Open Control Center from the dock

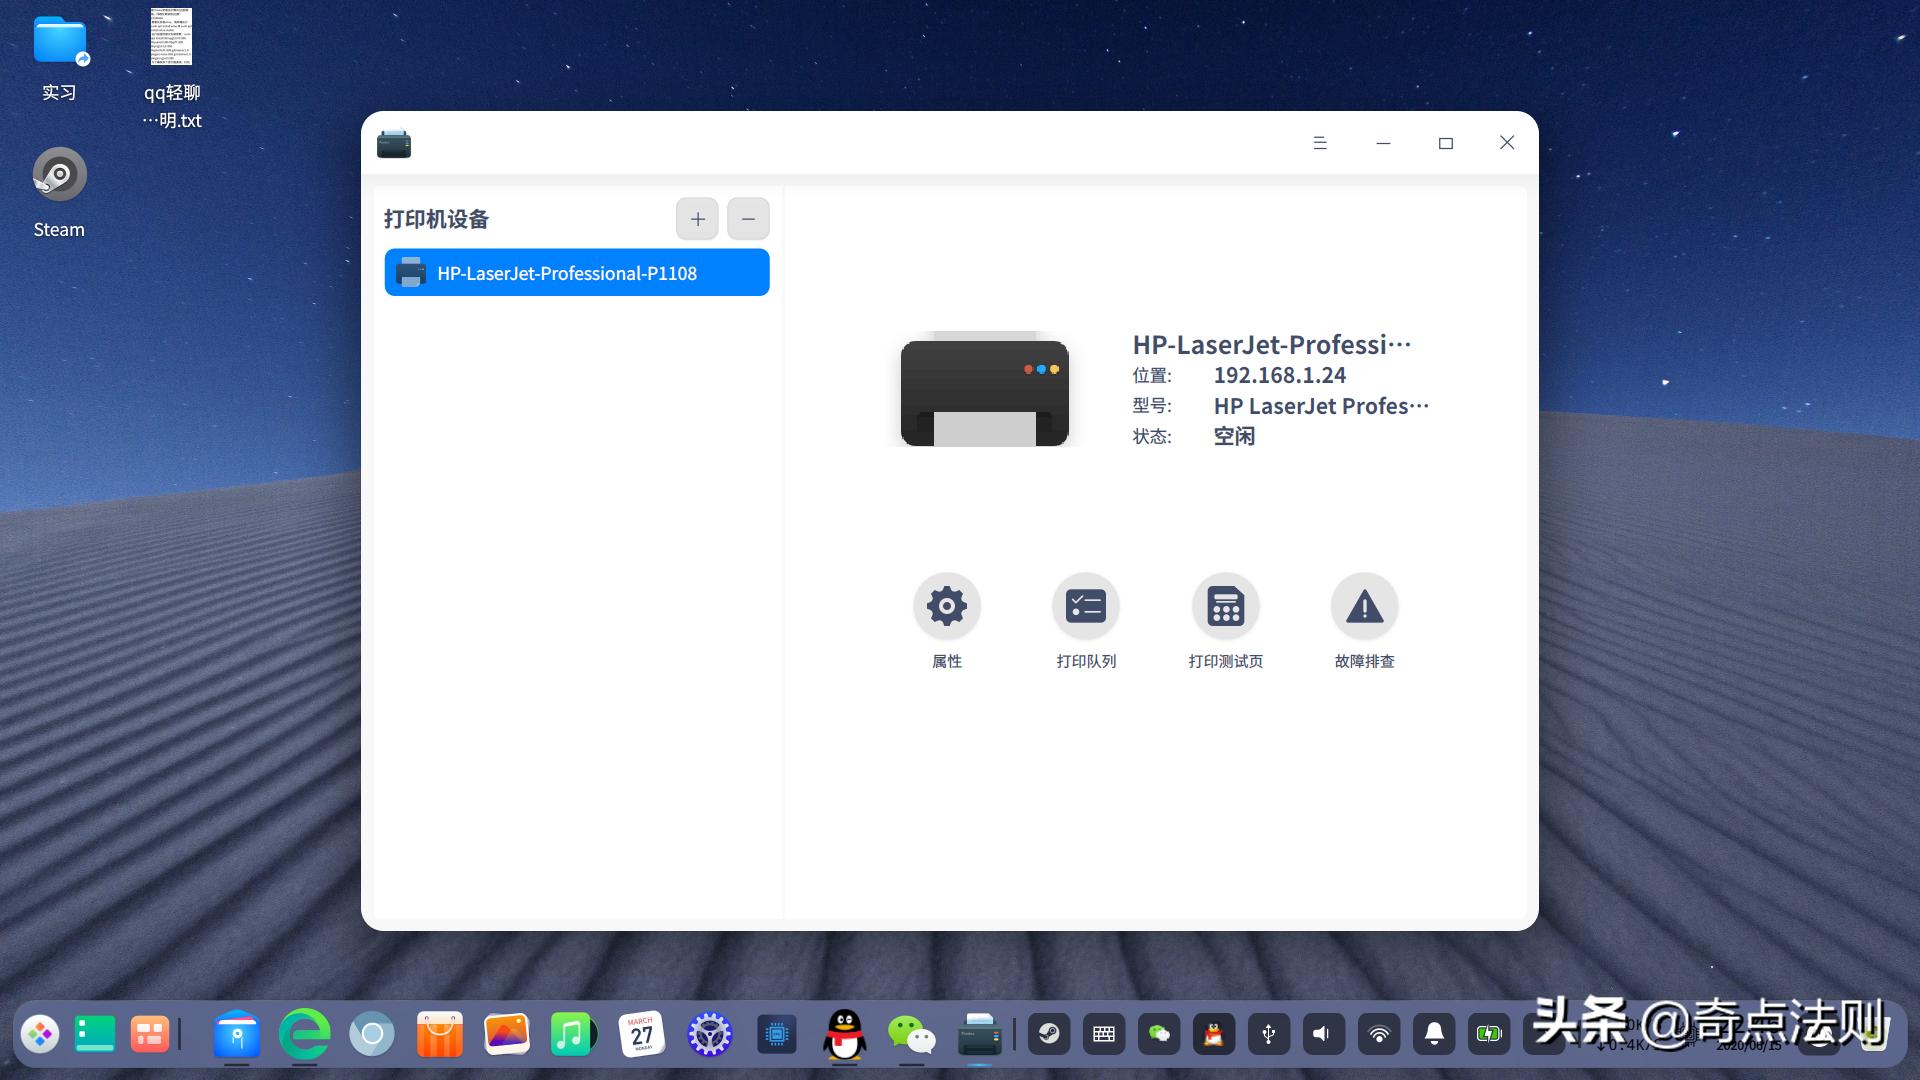[709, 1035]
